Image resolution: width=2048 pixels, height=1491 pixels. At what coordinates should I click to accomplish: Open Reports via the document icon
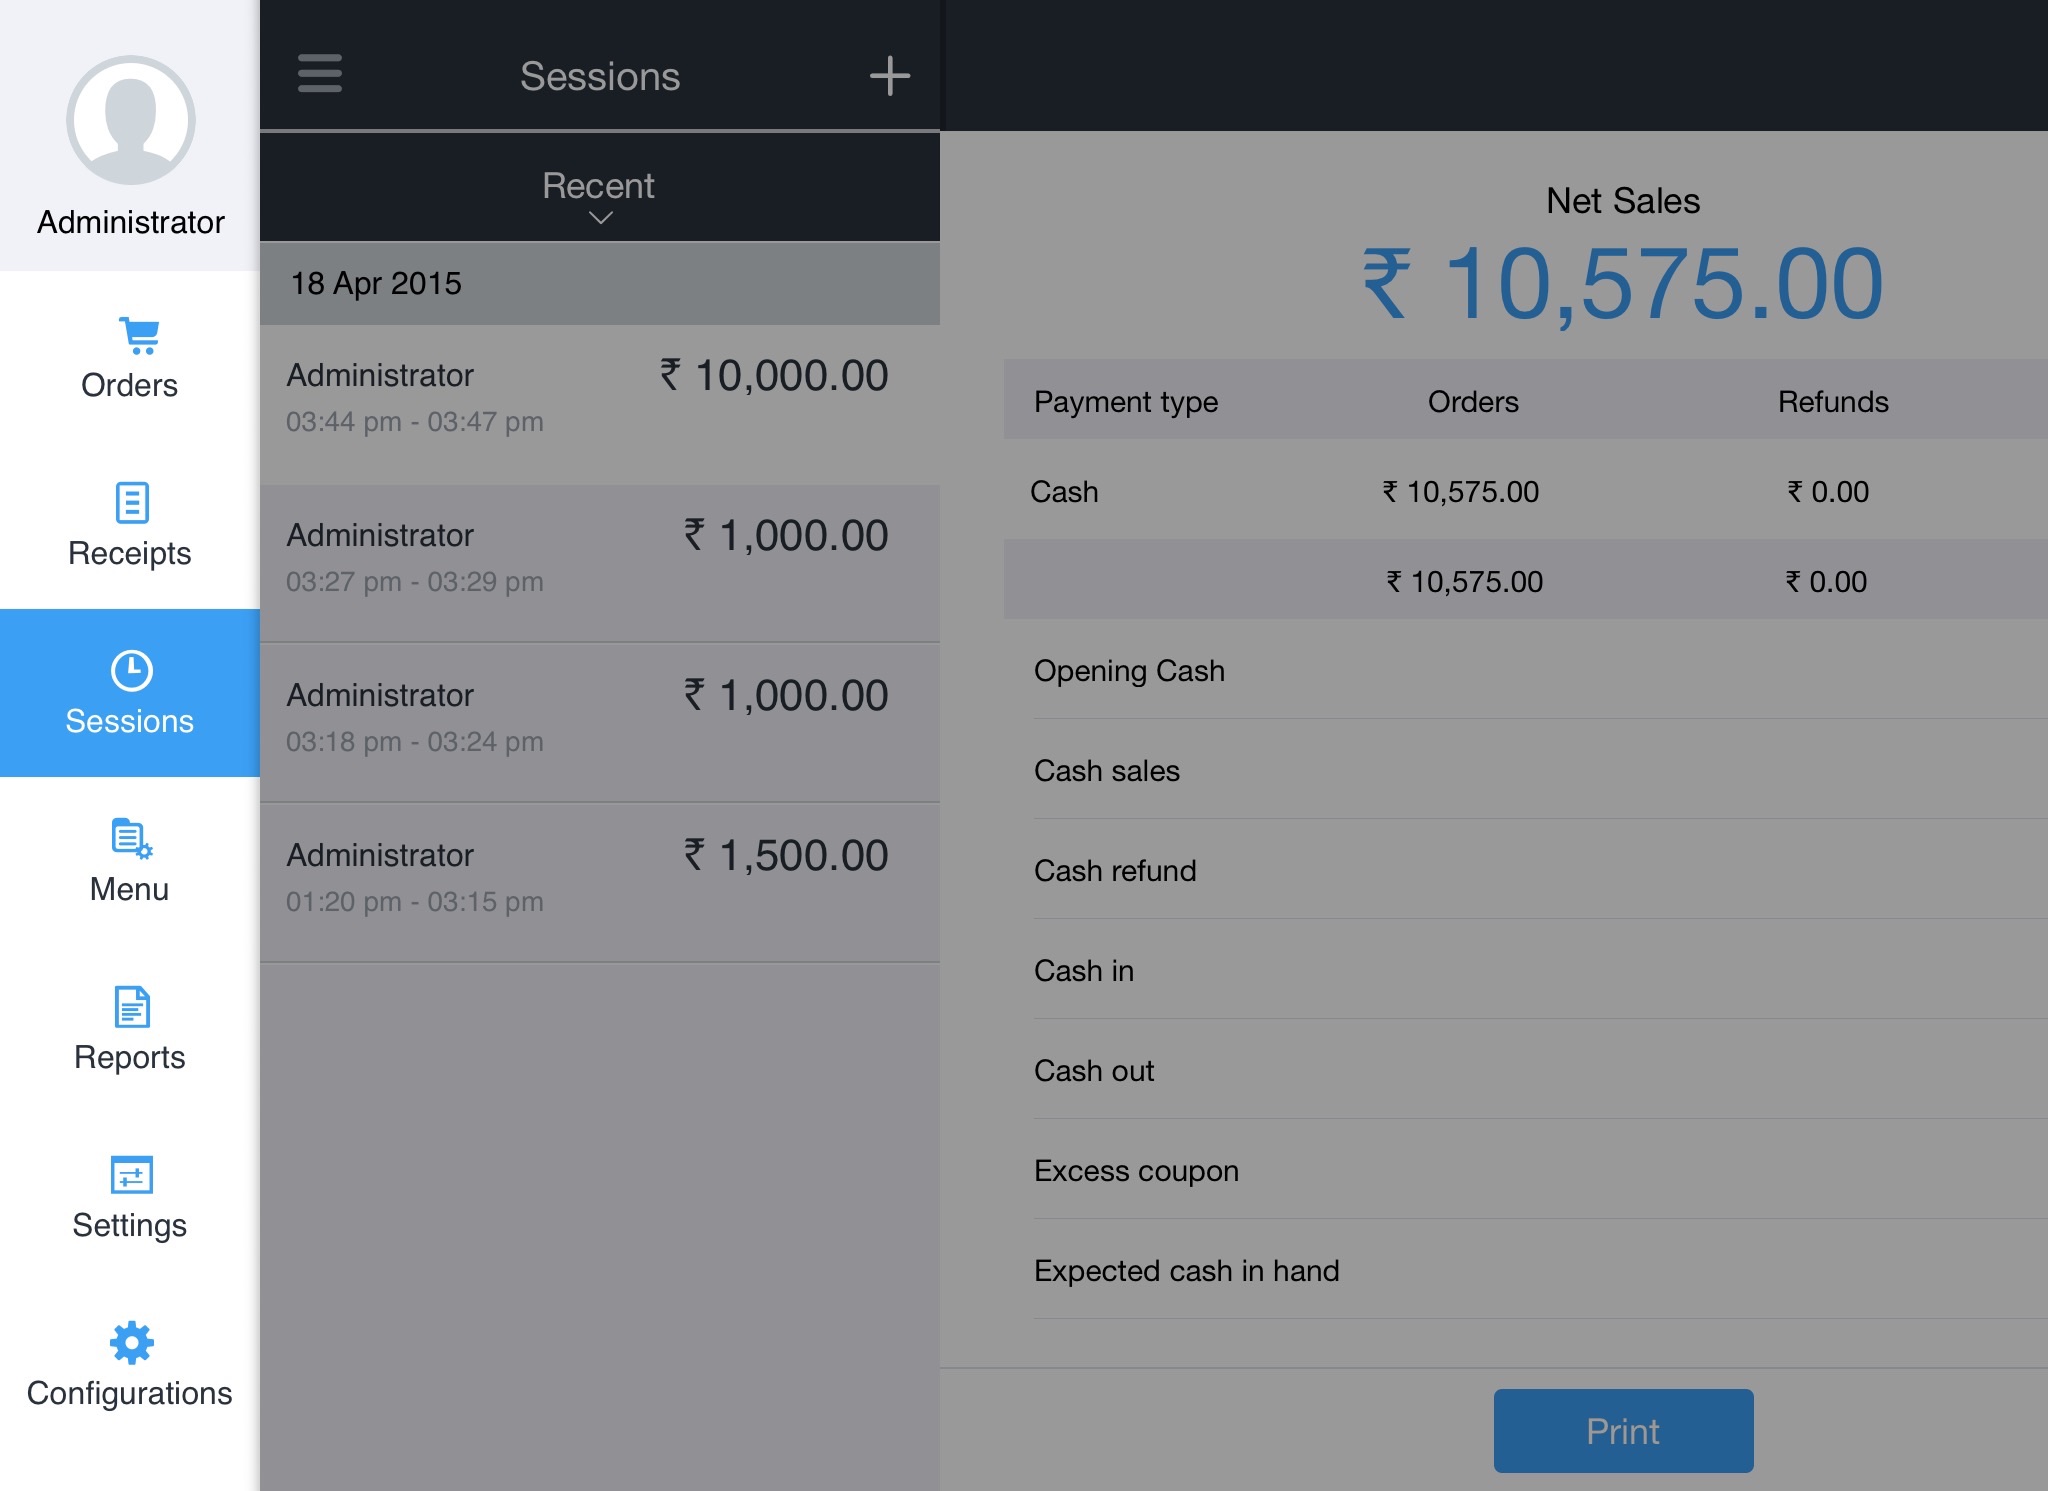pyautogui.click(x=132, y=1006)
